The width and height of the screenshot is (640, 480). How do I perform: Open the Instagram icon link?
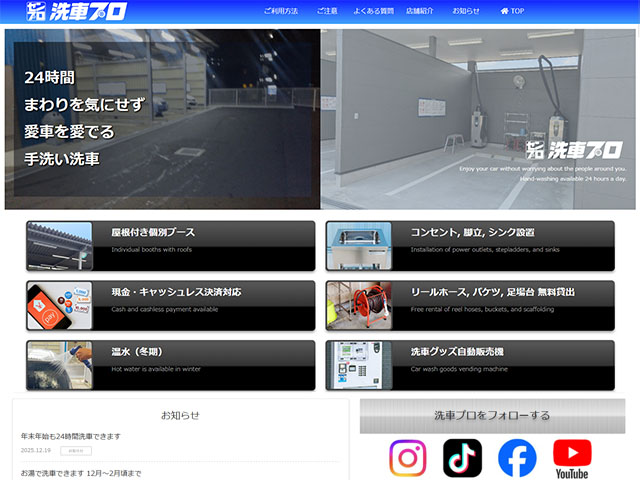click(407, 458)
